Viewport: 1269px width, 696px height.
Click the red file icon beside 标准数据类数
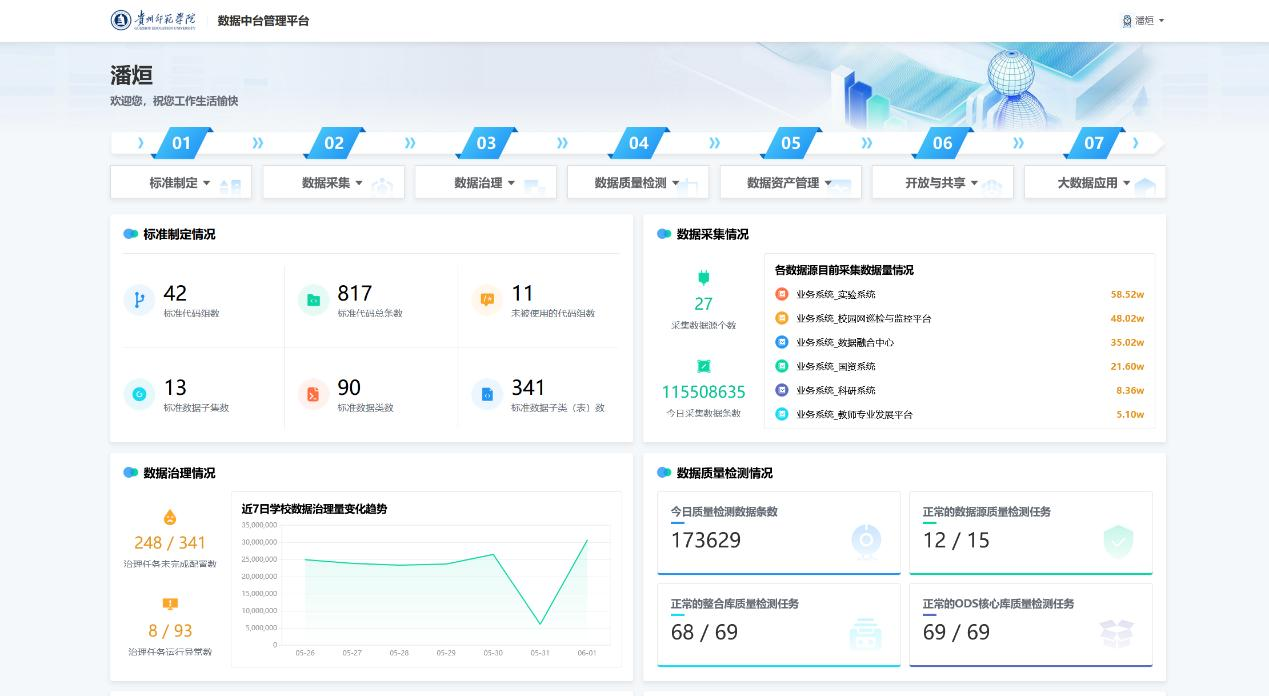point(313,394)
